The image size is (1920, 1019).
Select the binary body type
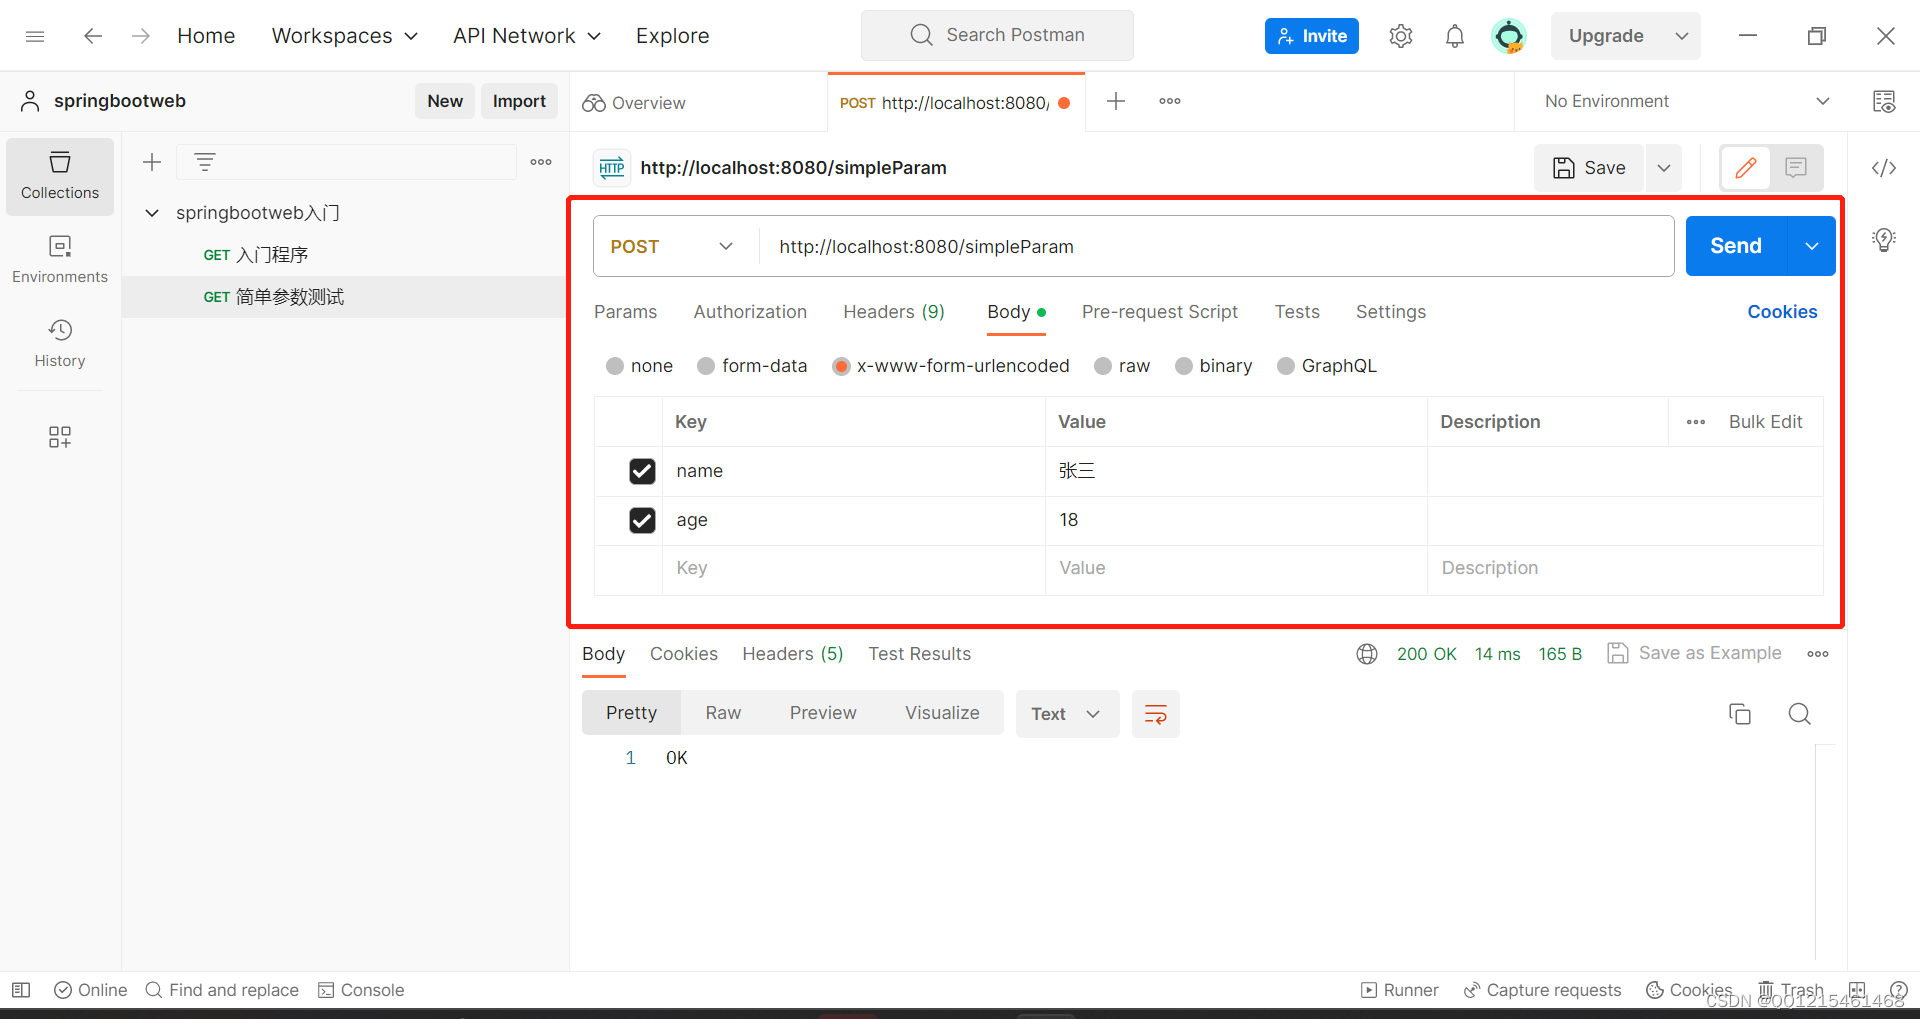[1184, 366]
